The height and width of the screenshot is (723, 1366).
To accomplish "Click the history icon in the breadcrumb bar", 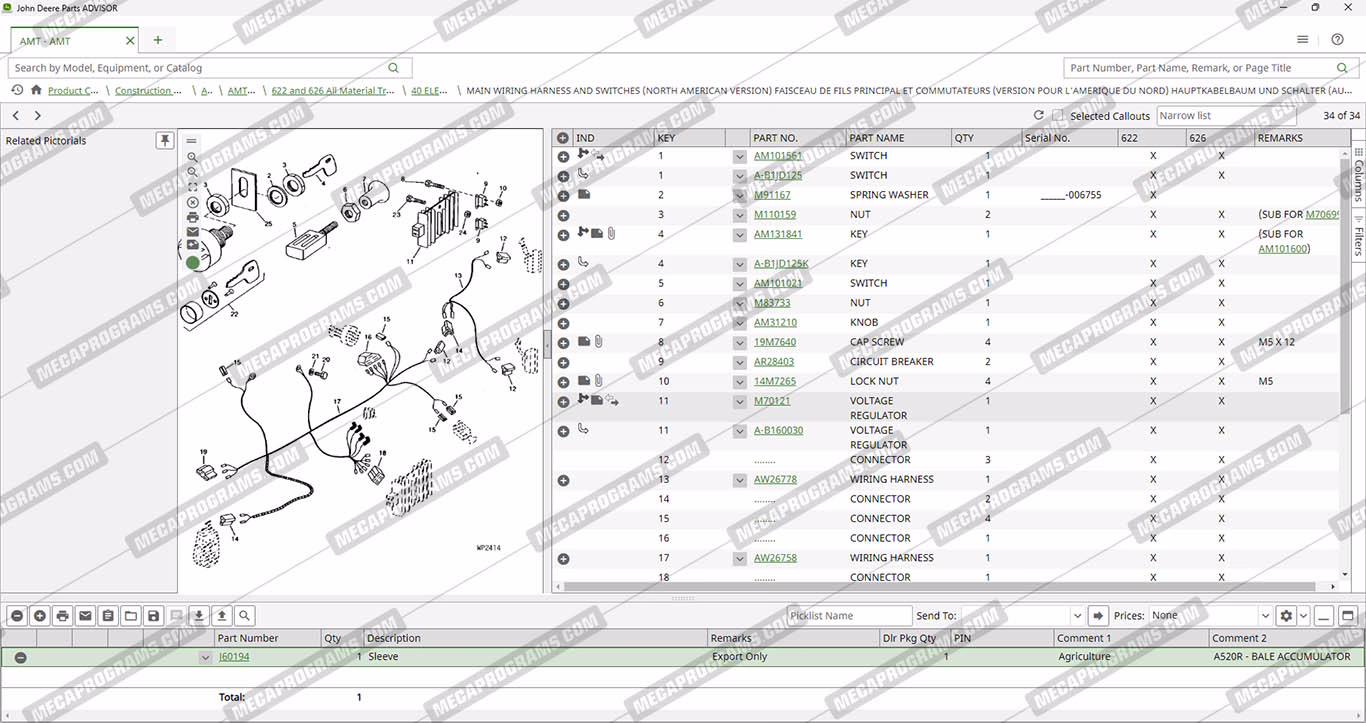I will click(x=17, y=90).
